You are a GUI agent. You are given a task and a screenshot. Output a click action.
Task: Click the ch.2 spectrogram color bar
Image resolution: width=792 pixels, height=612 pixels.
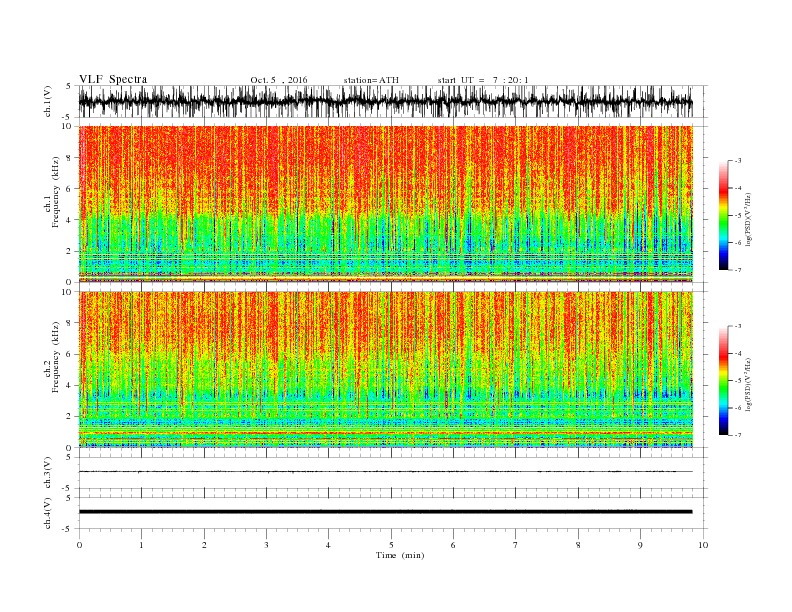[723, 381]
